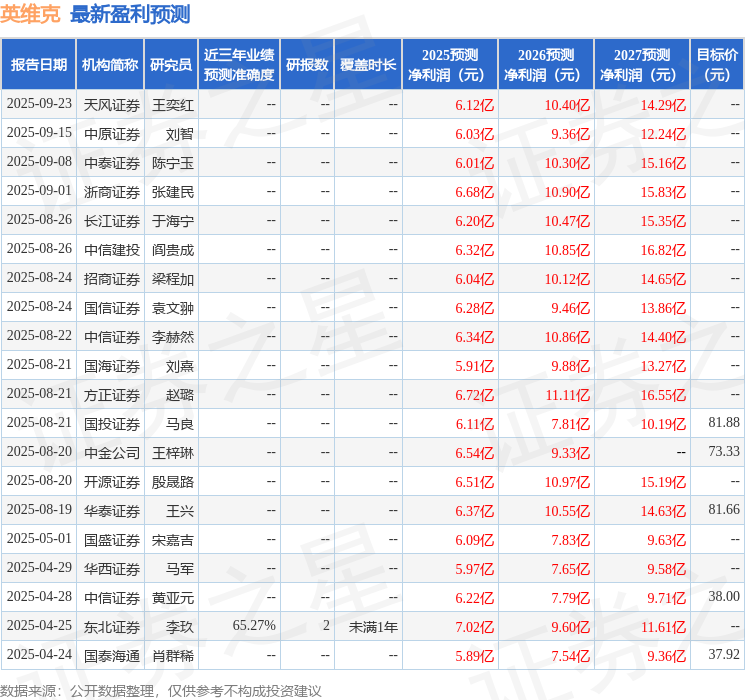Select the 中原证券 institution cell
The width and height of the screenshot is (745, 700).
(x=112, y=134)
